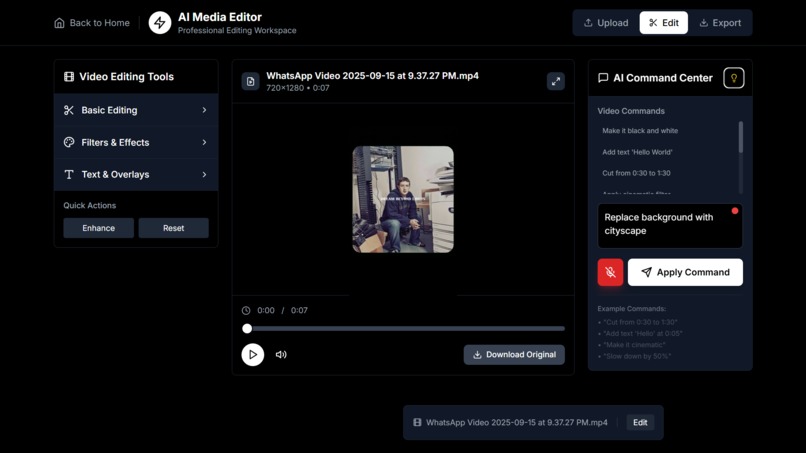This screenshot has height=453, width=806.
Task: Click Download Original button
Action: click(514, 355)
